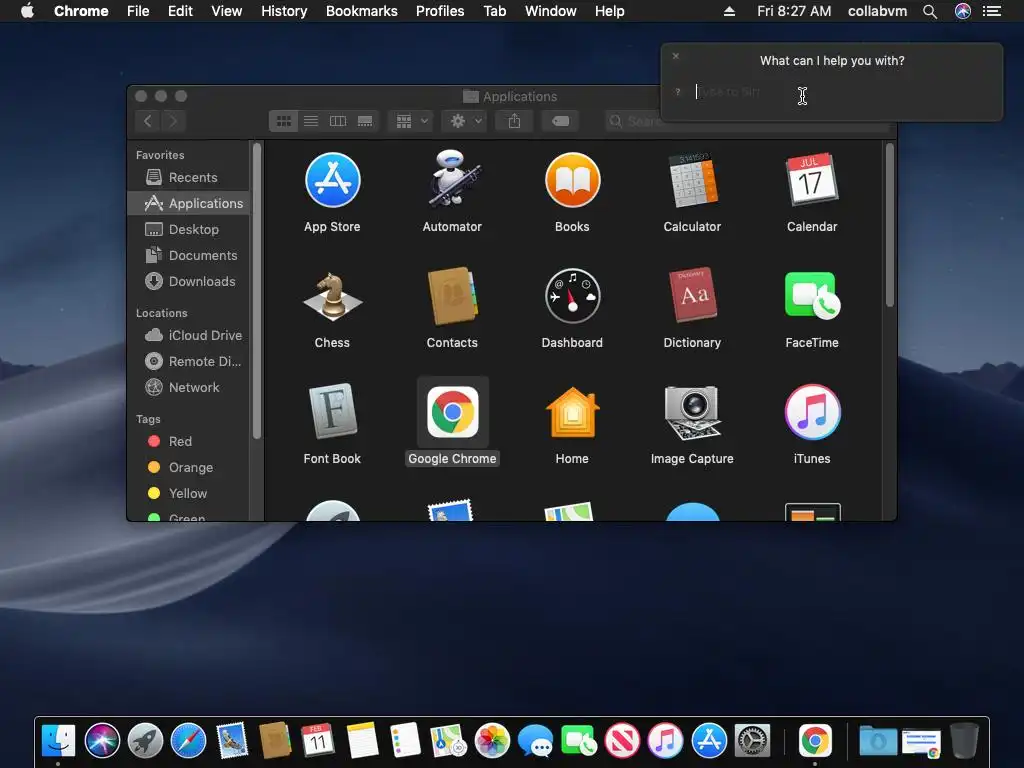
Task: Launch Siri from the Dock
Action: [x=102, y=741]
